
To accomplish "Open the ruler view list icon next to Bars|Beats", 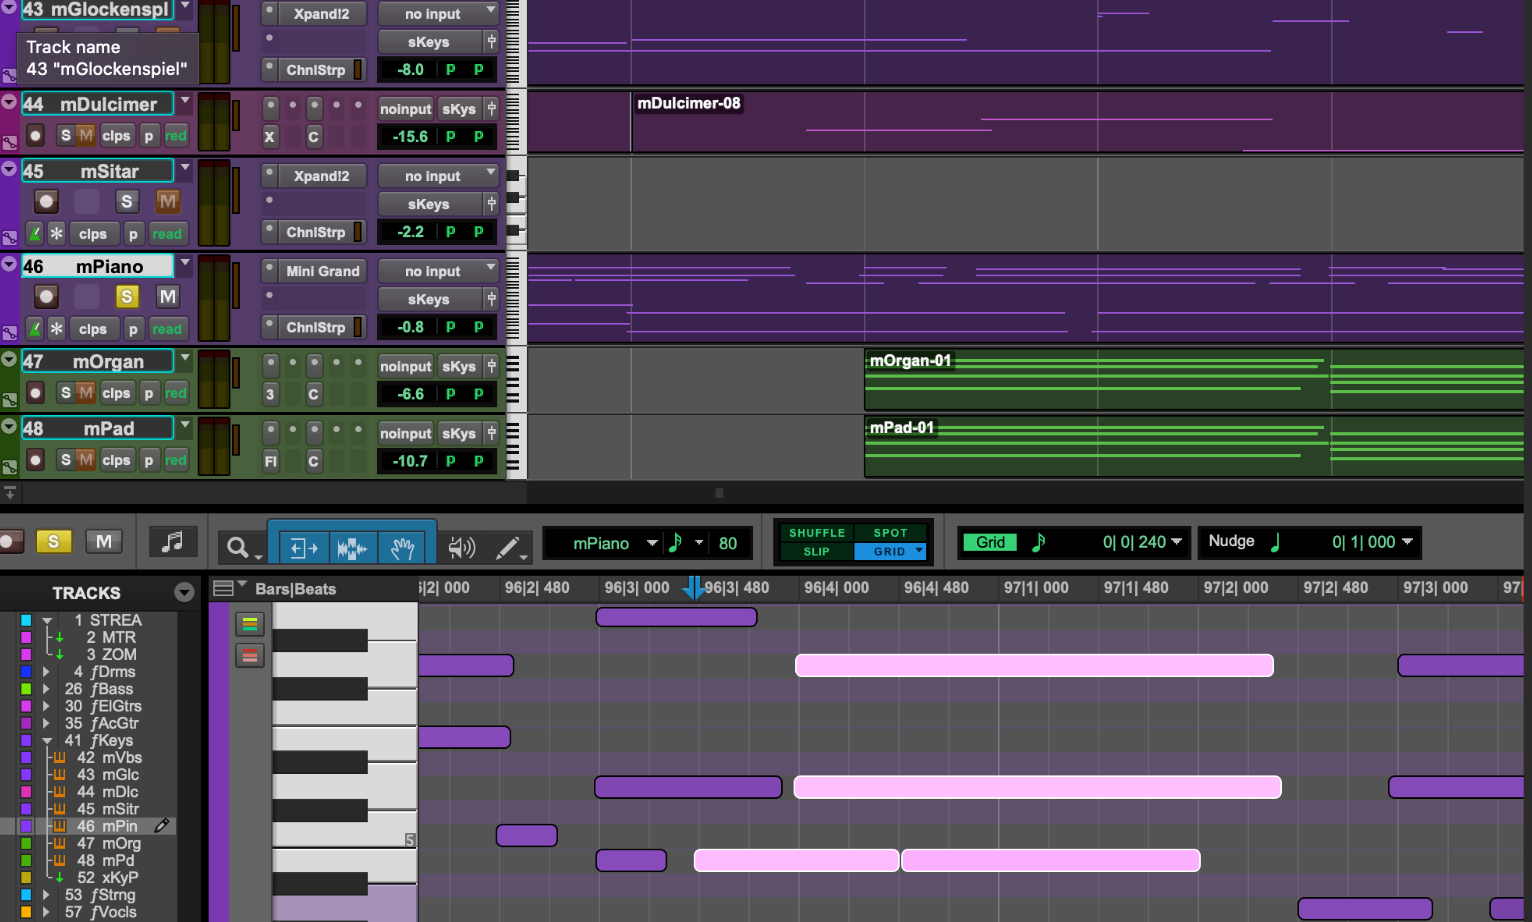I will coord(224,588).
